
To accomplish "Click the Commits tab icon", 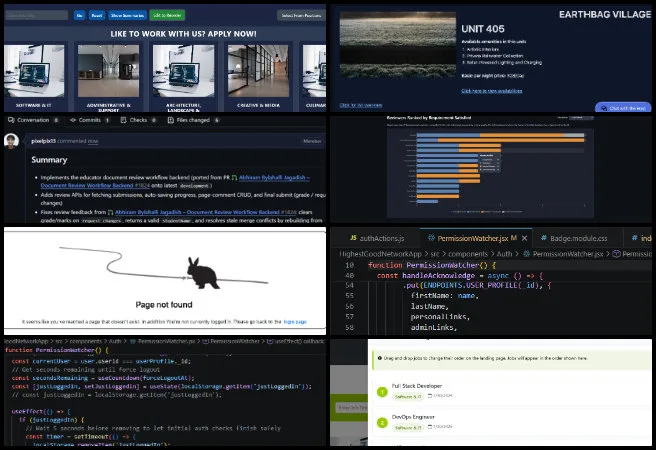I will [x=73, y=120].
